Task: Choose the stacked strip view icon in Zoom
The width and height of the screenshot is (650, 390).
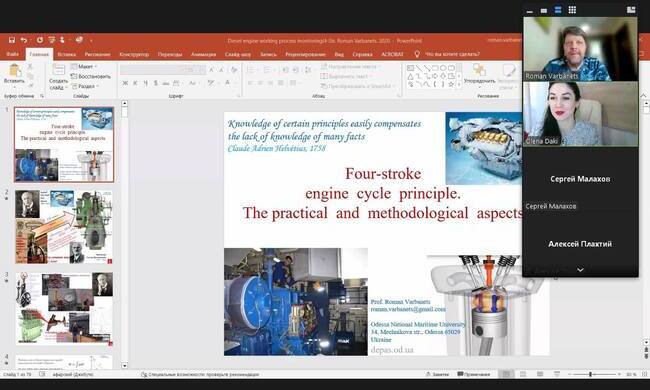Action: (558, 10)
